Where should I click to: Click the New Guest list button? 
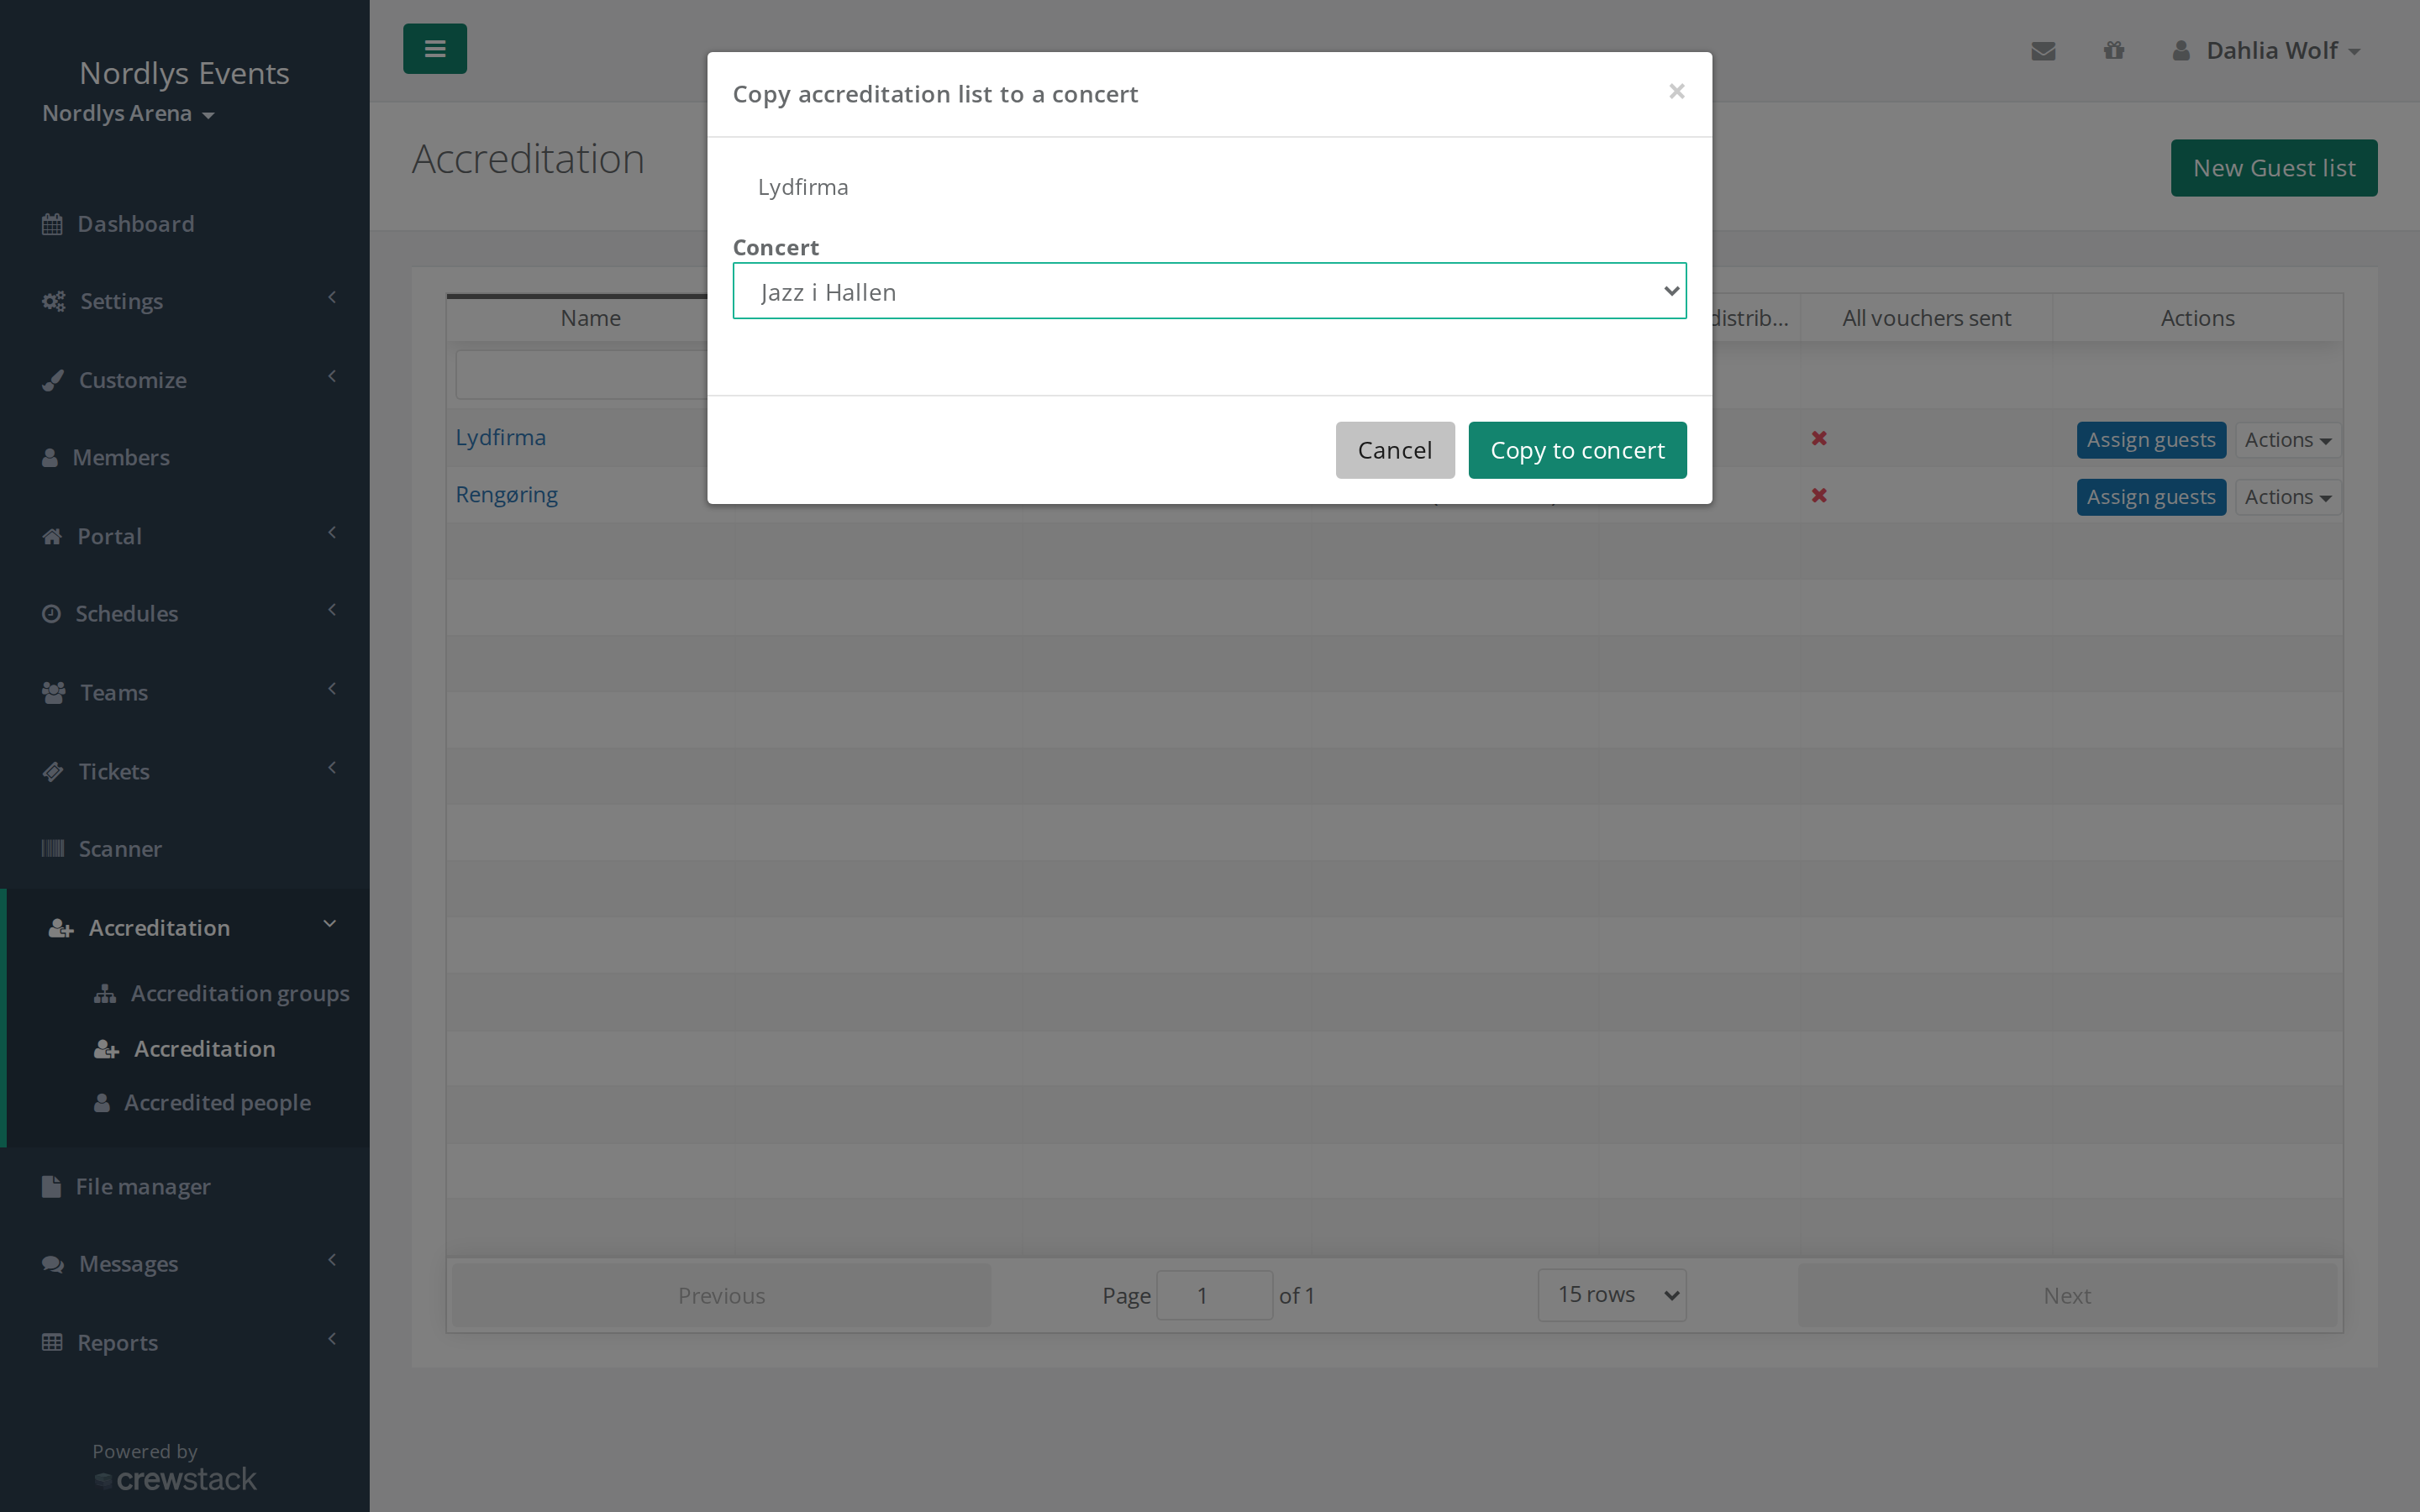(x=2273, y=168)
